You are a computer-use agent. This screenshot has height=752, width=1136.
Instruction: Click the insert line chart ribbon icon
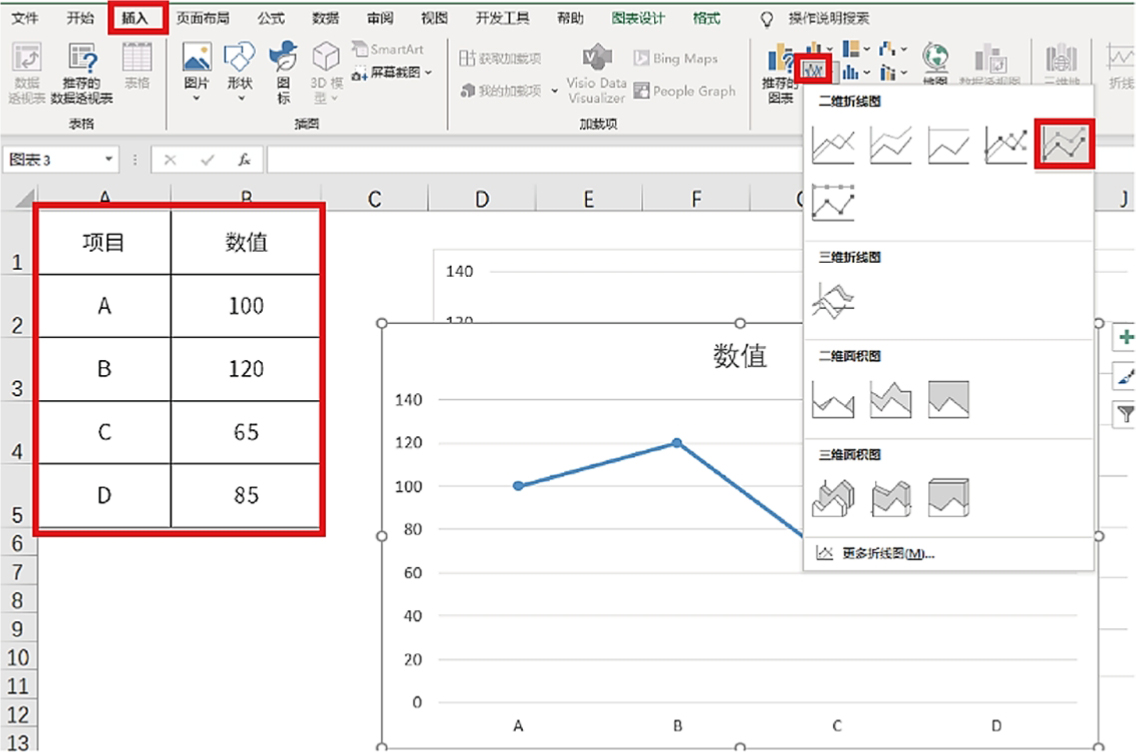pos(816,71)
